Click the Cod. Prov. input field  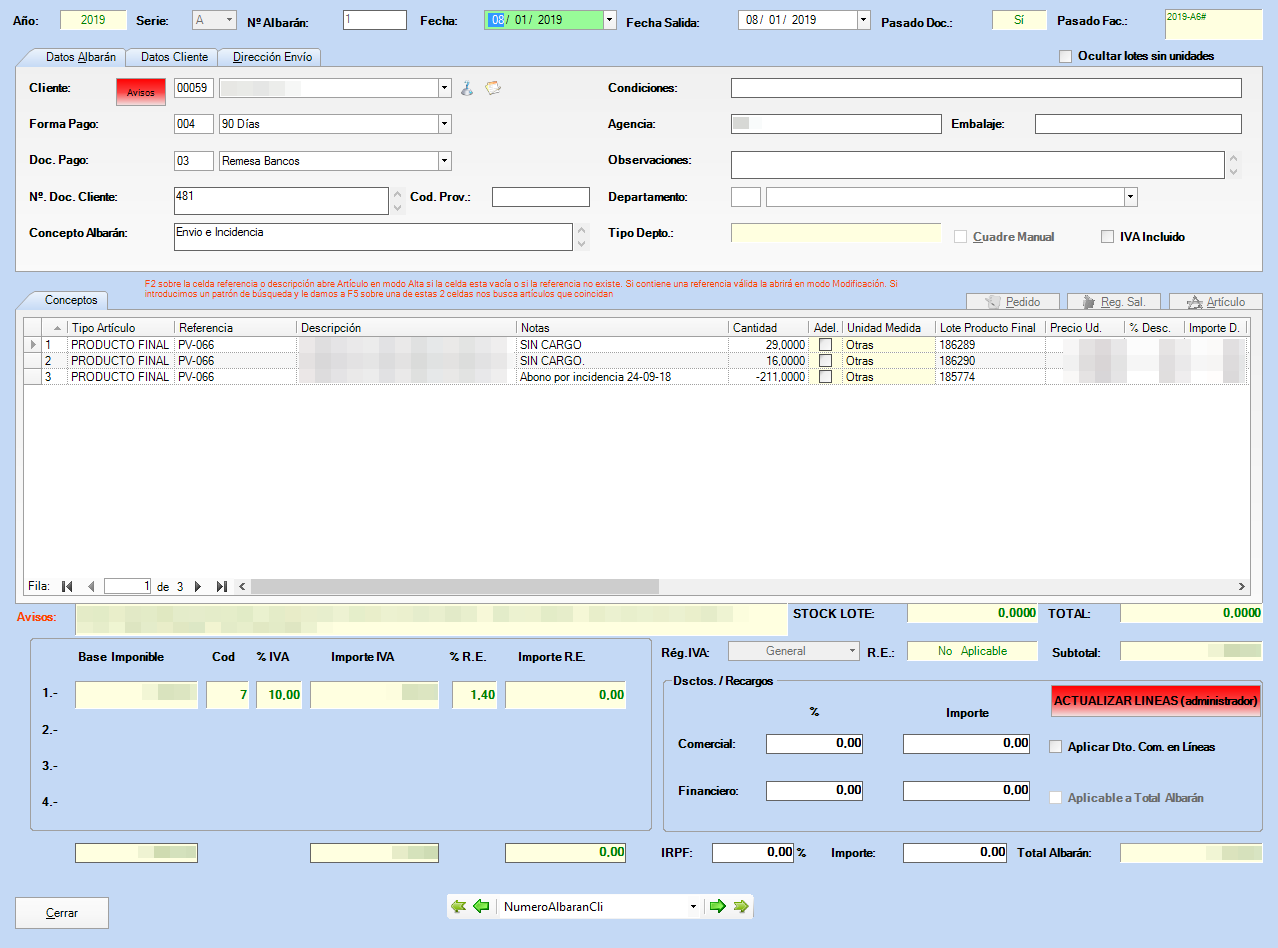pyautogui.click(x=541, y=197)
